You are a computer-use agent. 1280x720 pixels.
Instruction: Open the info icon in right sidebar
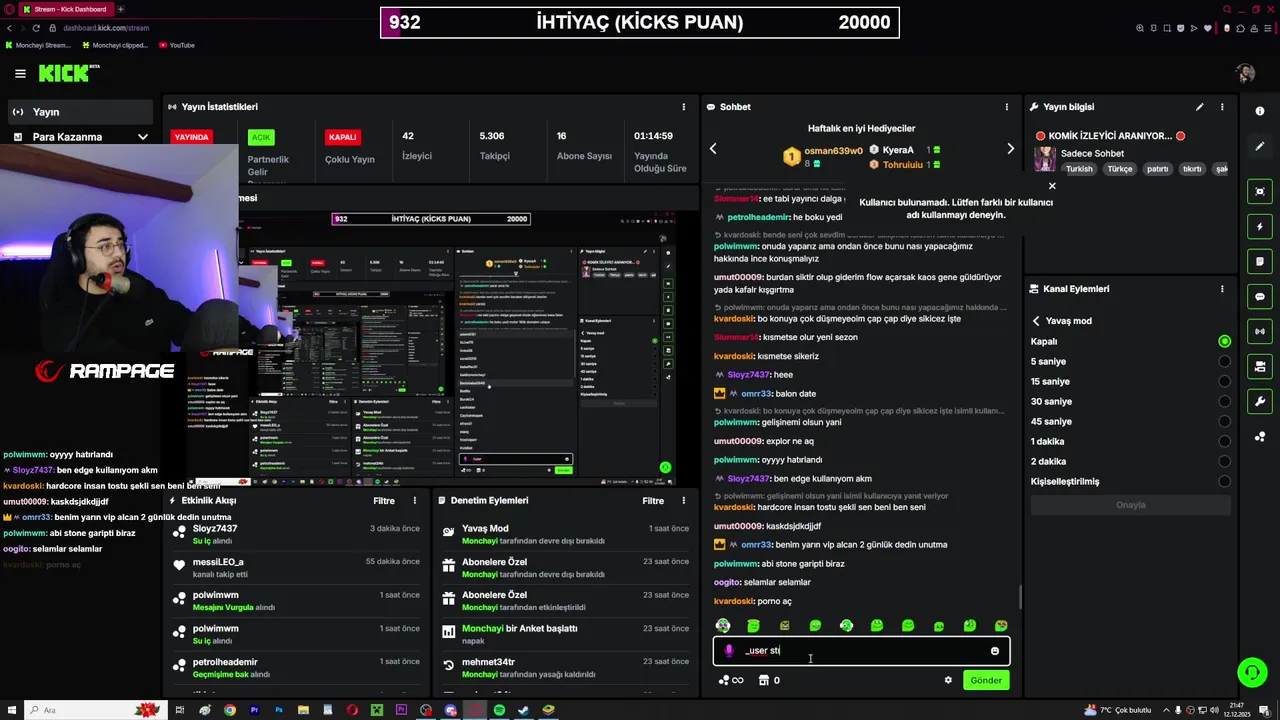click(x=1260, y=111)
